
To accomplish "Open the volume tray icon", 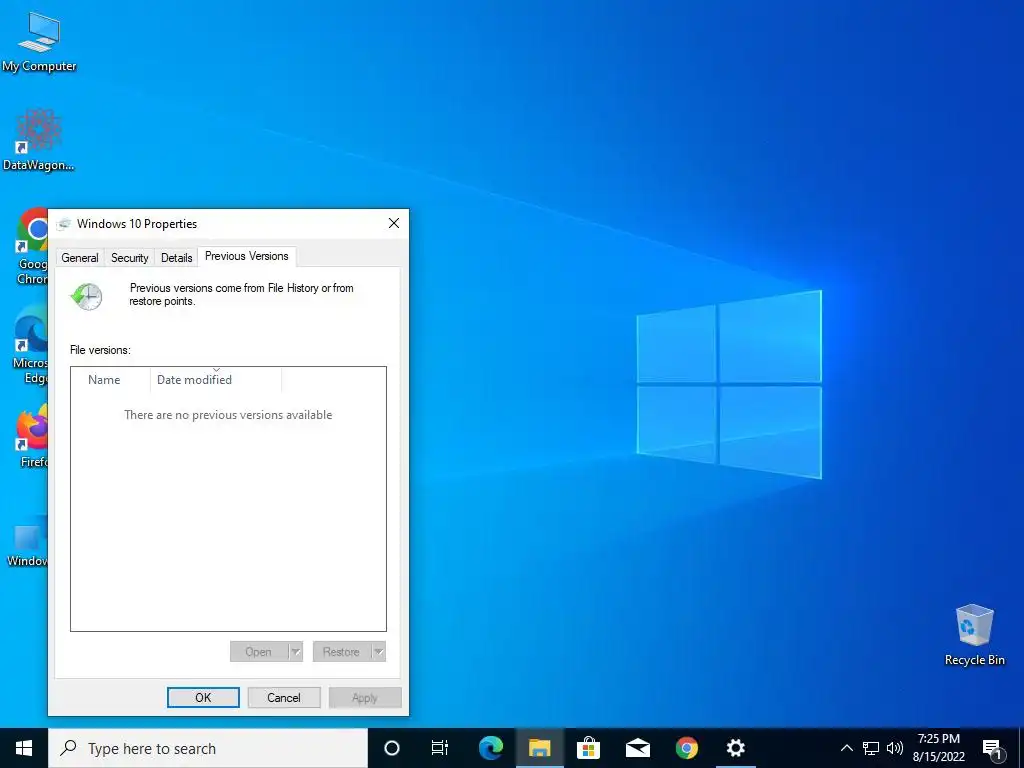I will pyautogui.click(x=895, y=748).
